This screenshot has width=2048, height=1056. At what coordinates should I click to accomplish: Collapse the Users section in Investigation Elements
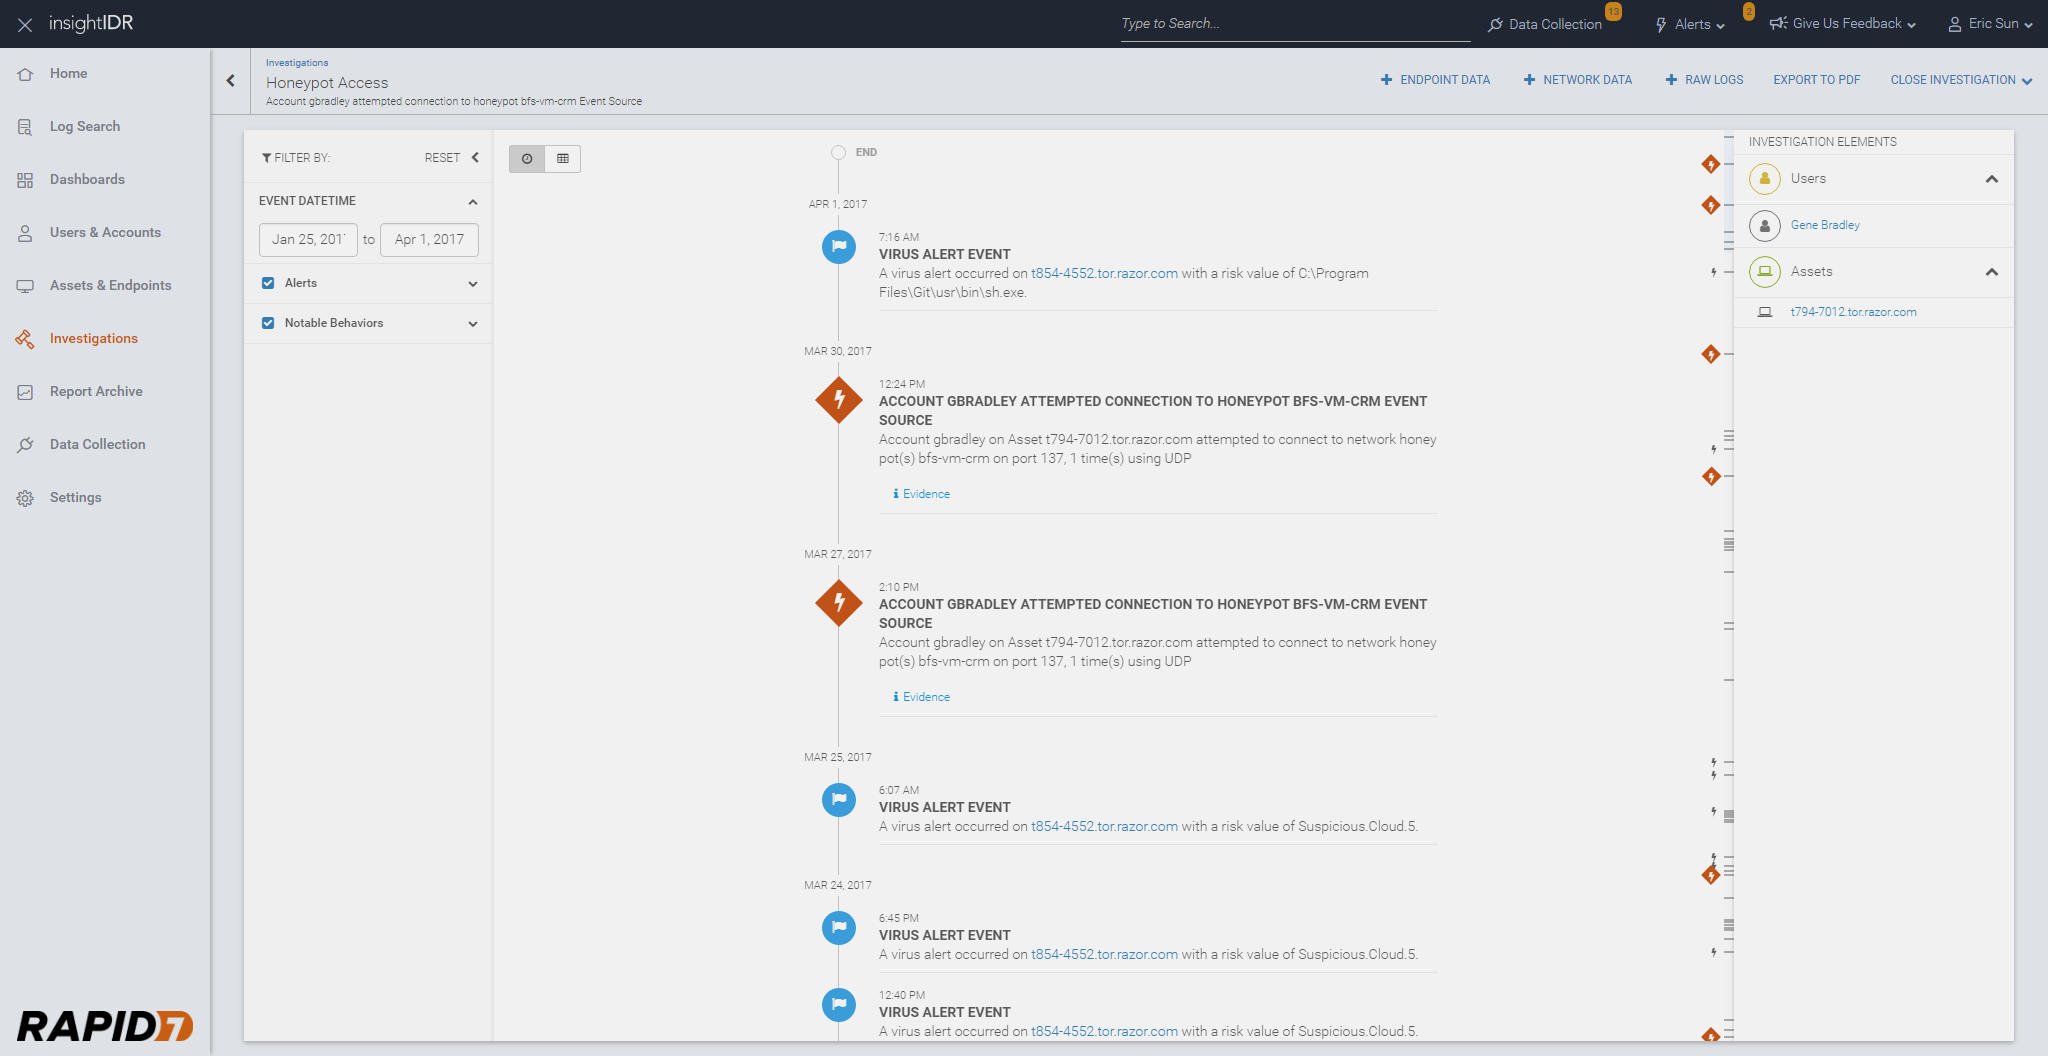click(1992, 180)
